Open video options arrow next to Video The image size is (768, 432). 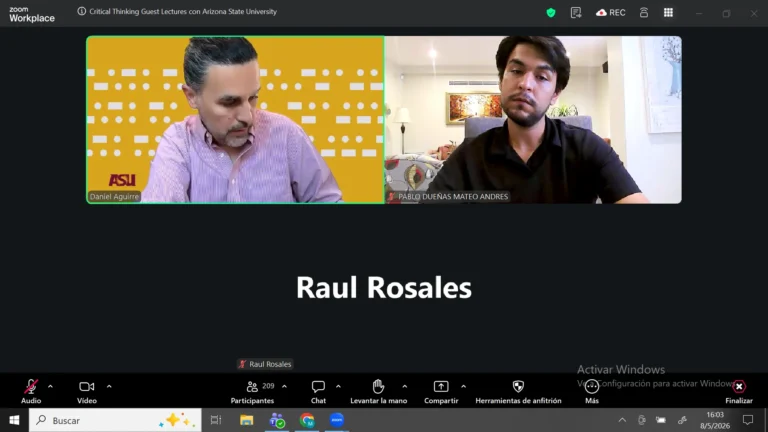[109, 386]
